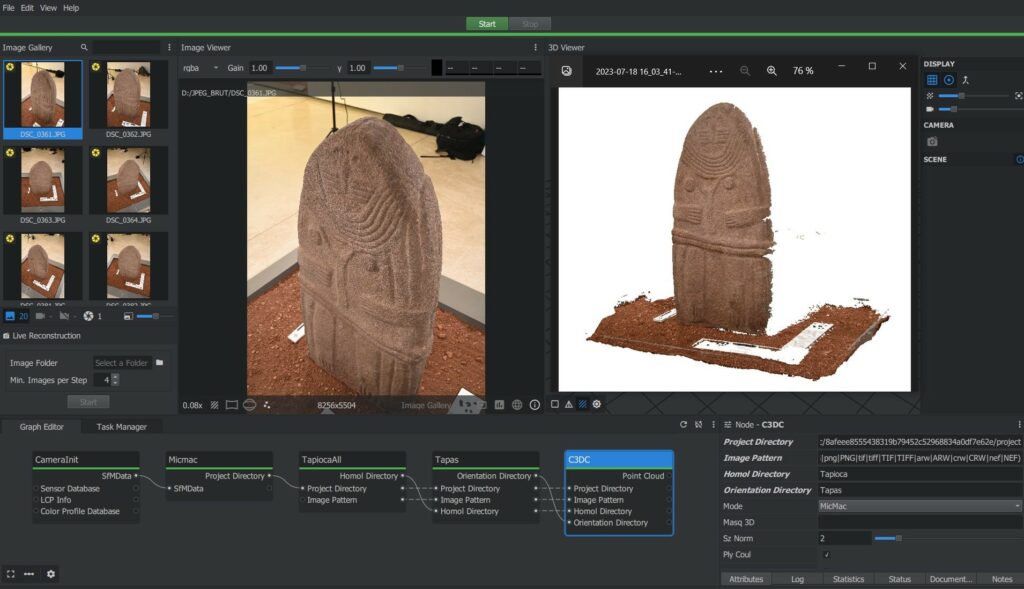Switch to the Task Manager tab
This screenshot has height=589, width=1024.
coord(121,427)
